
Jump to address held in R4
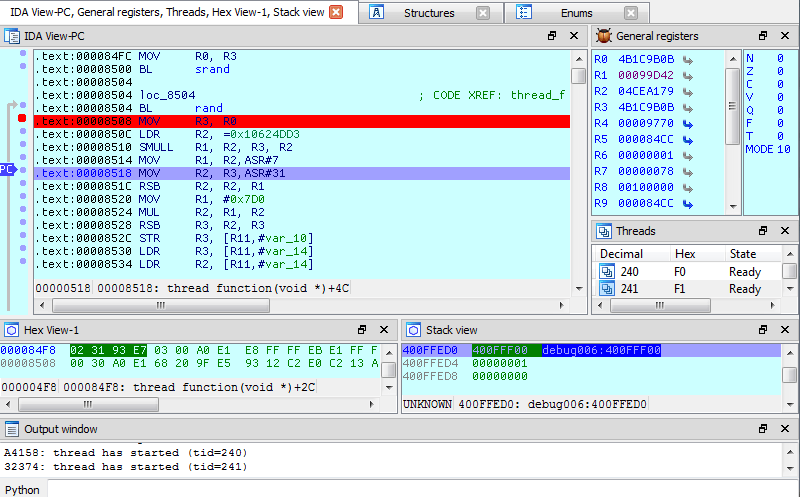coord(688,124)
